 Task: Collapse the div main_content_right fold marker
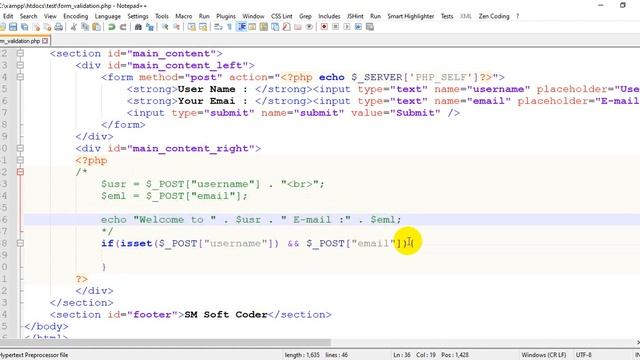click(20, 148)
